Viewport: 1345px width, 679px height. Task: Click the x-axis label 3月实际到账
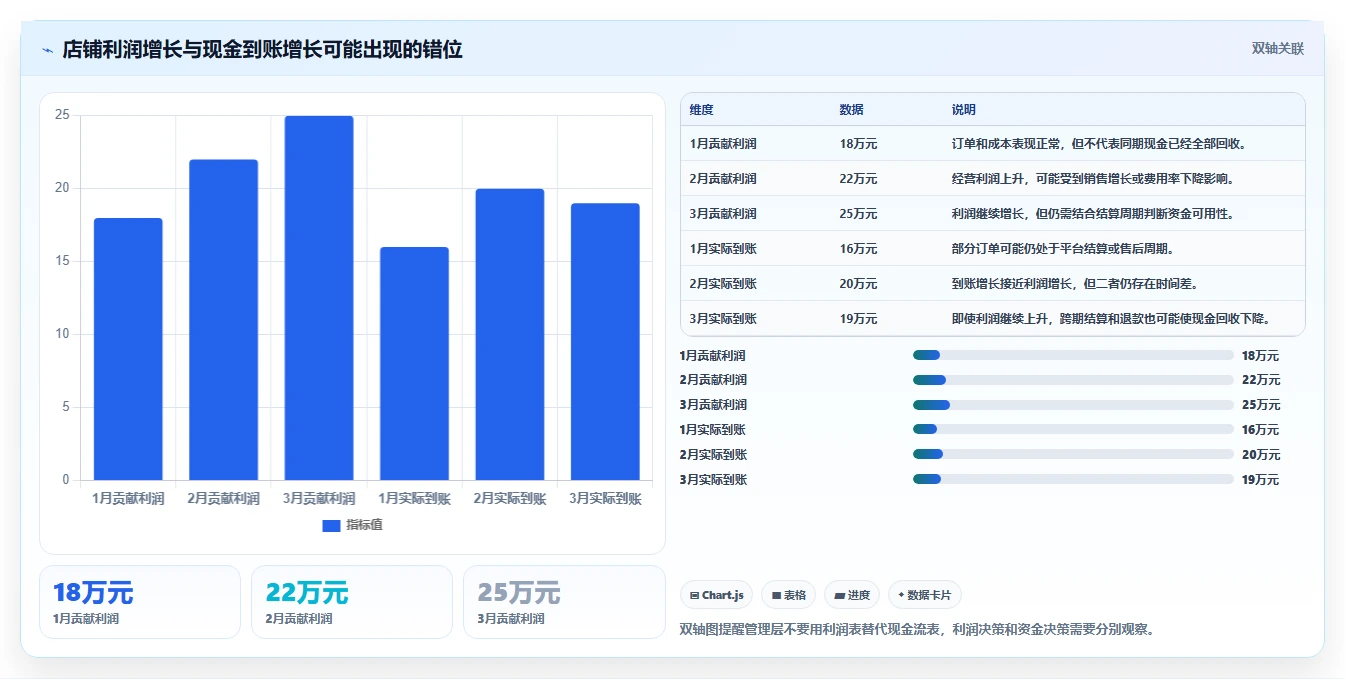605,498
